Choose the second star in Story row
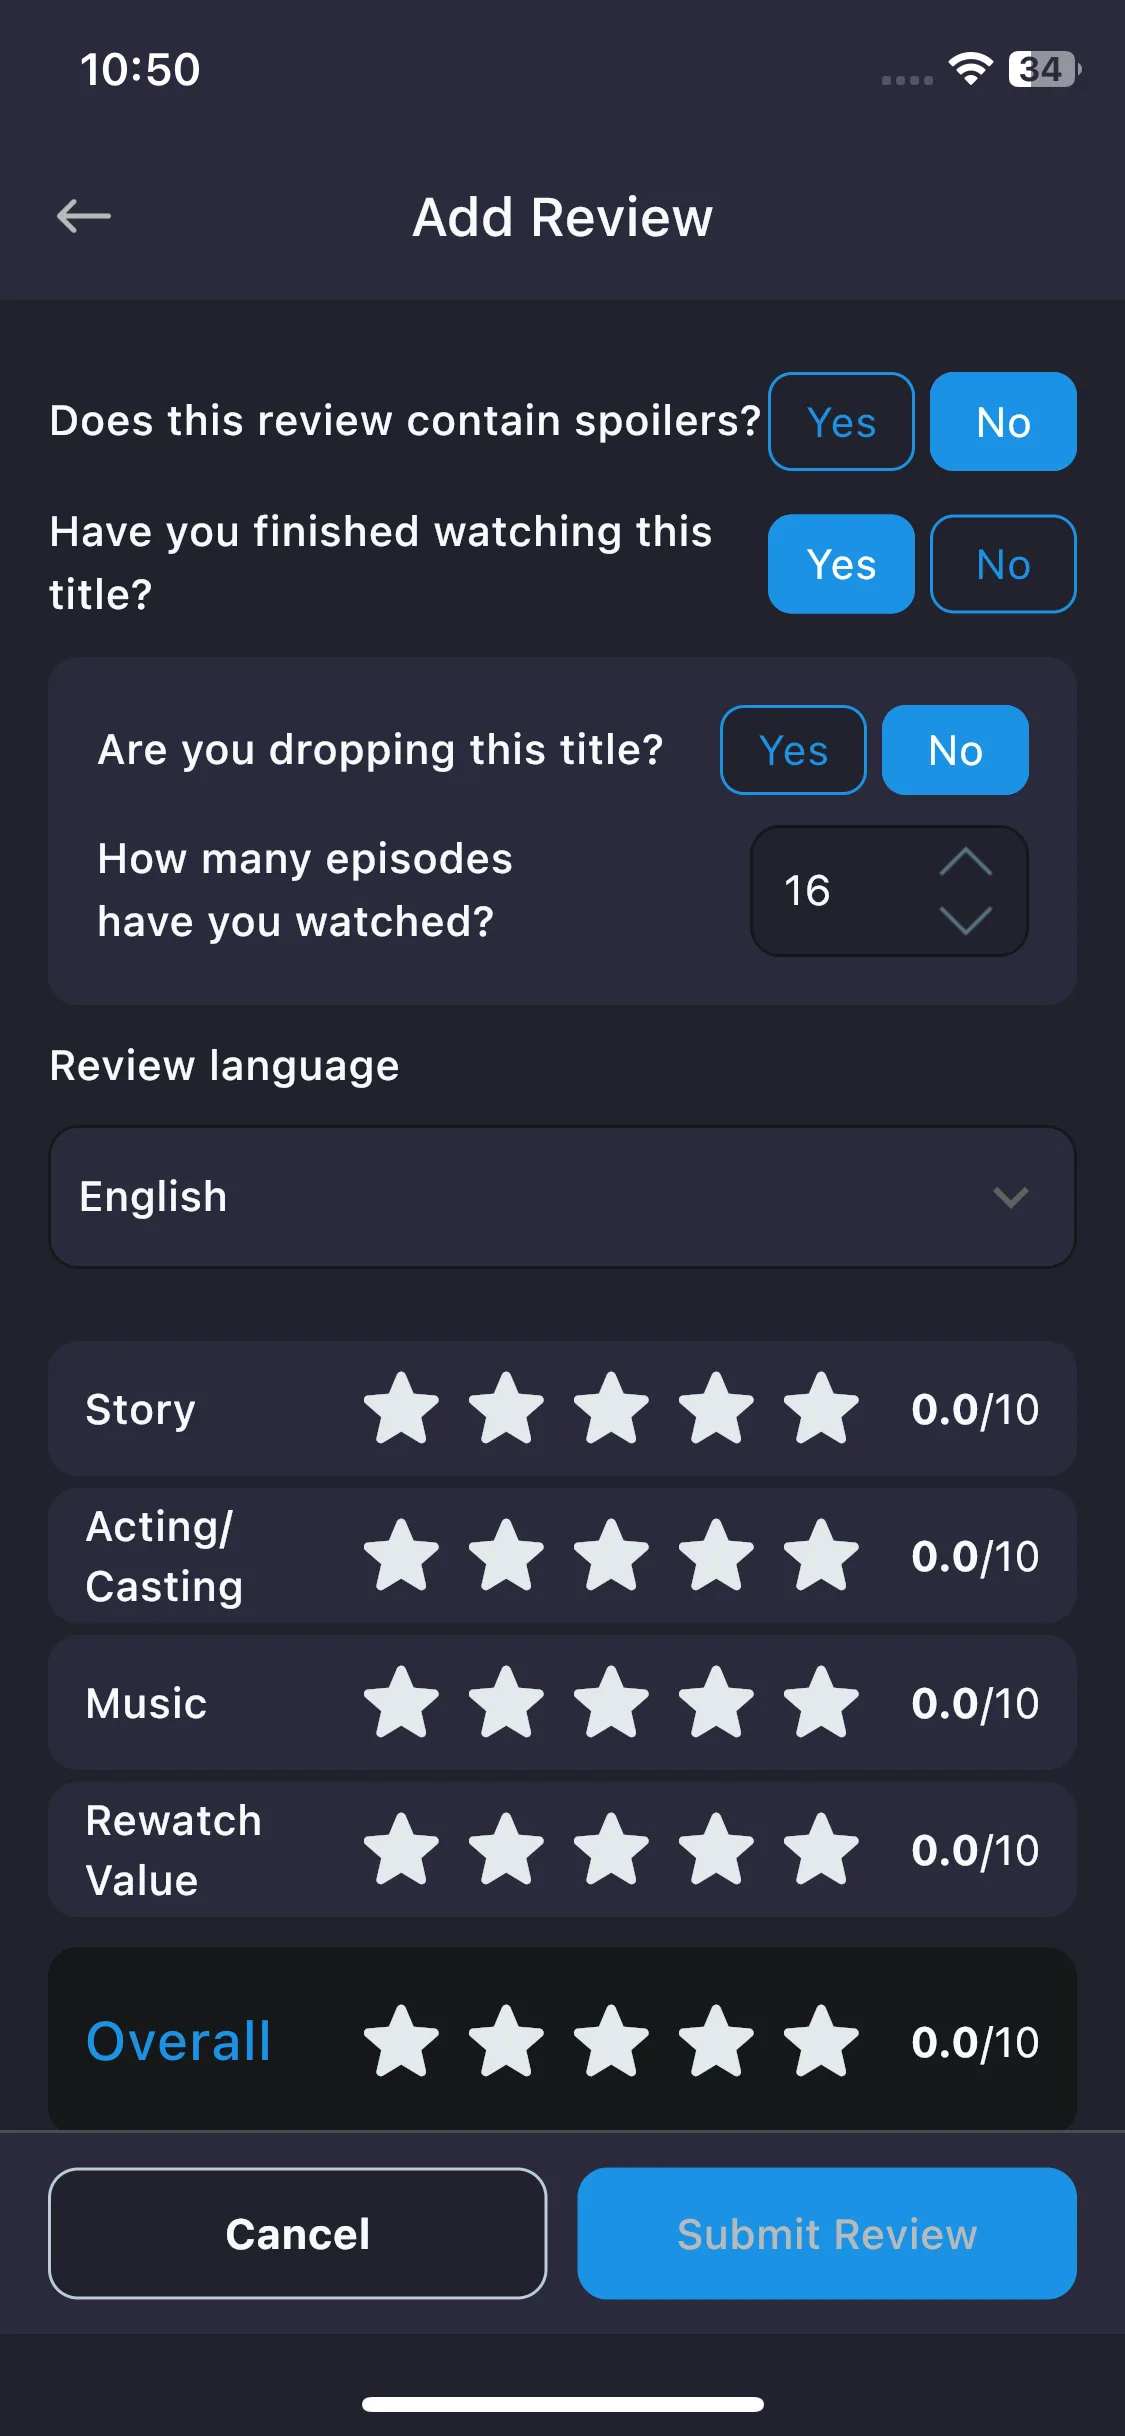The height and width of the screenshot is (2436, 1125). pyautogui.click(x=506, y=1409)
